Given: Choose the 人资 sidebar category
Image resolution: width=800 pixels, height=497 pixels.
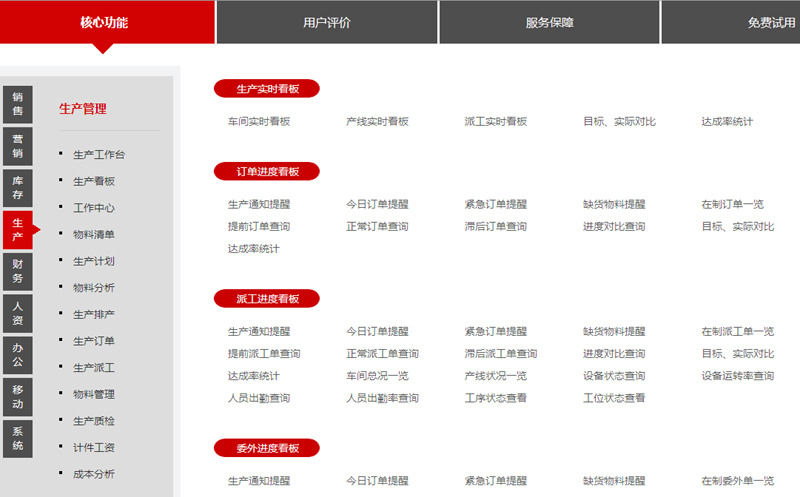Looking at the screenshot, I should pyautogui.click(x=18, y=313).
